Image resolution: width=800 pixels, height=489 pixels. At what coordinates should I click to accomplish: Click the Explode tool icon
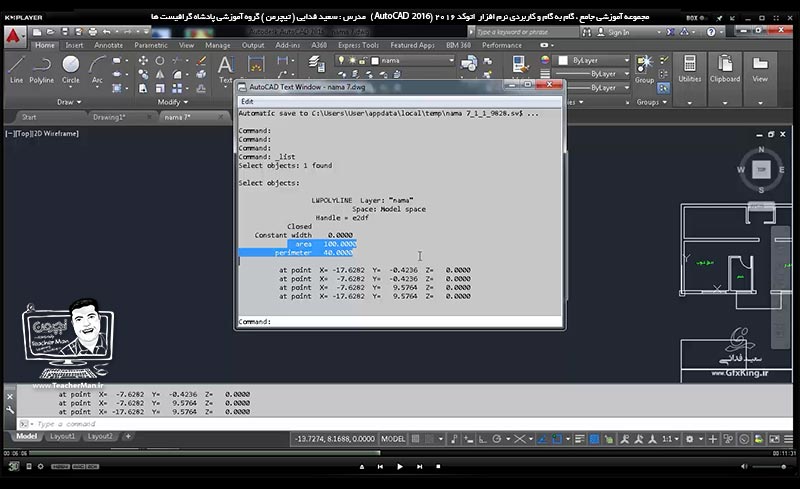202,75
